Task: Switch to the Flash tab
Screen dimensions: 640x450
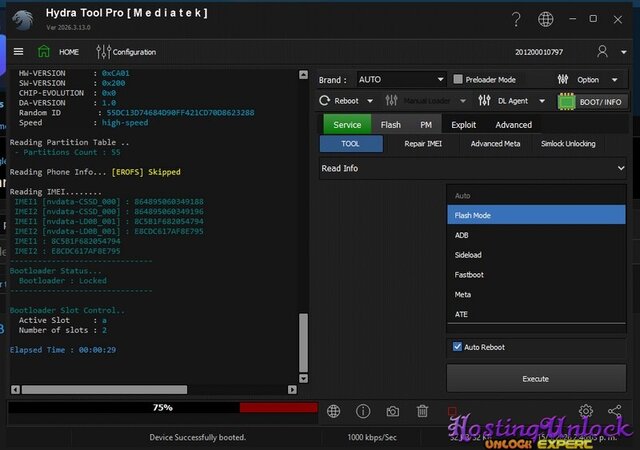Action: tap(390, 125)
